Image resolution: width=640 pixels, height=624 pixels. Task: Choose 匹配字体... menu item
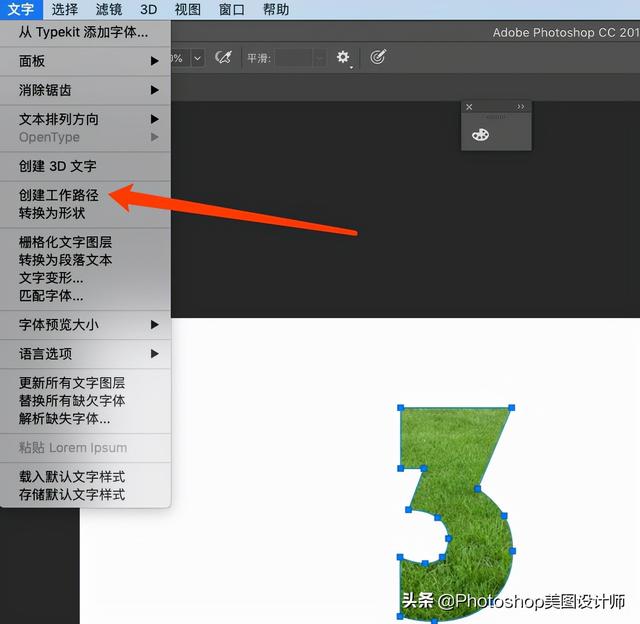[85, 295]
